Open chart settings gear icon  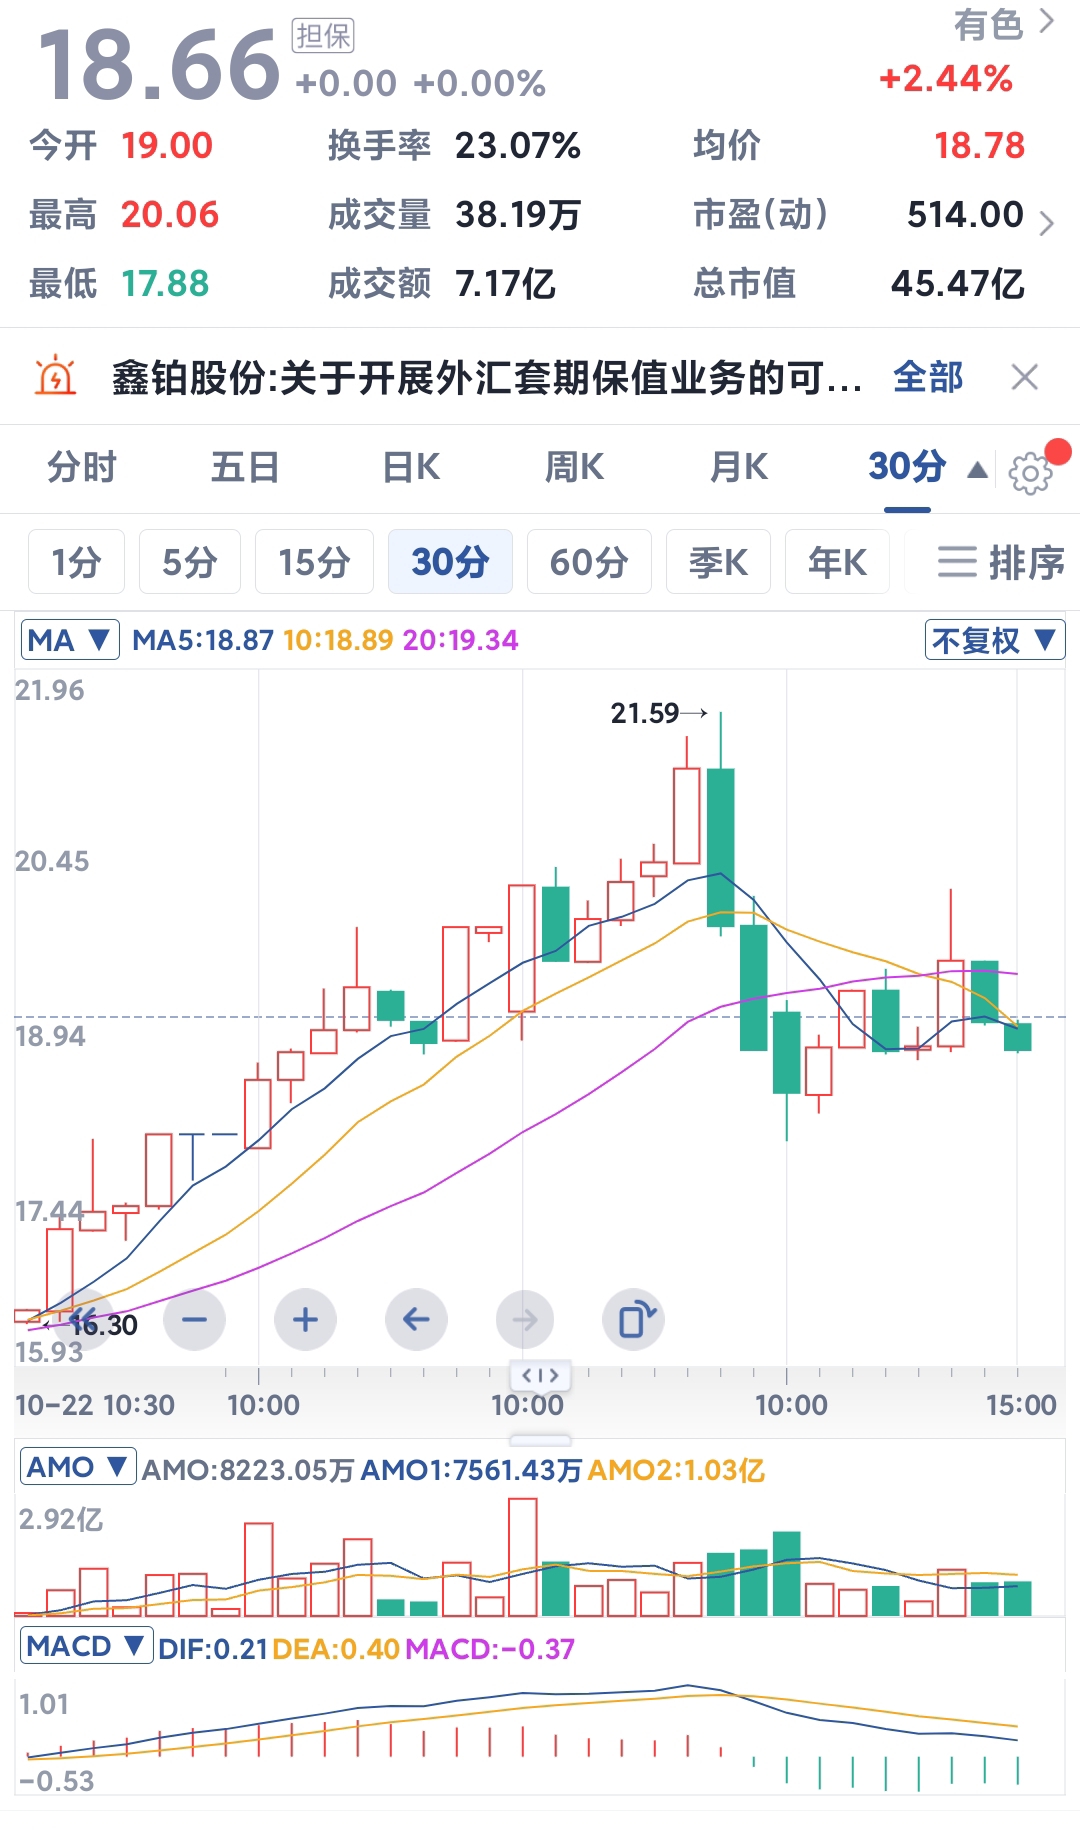(1030, 472)
